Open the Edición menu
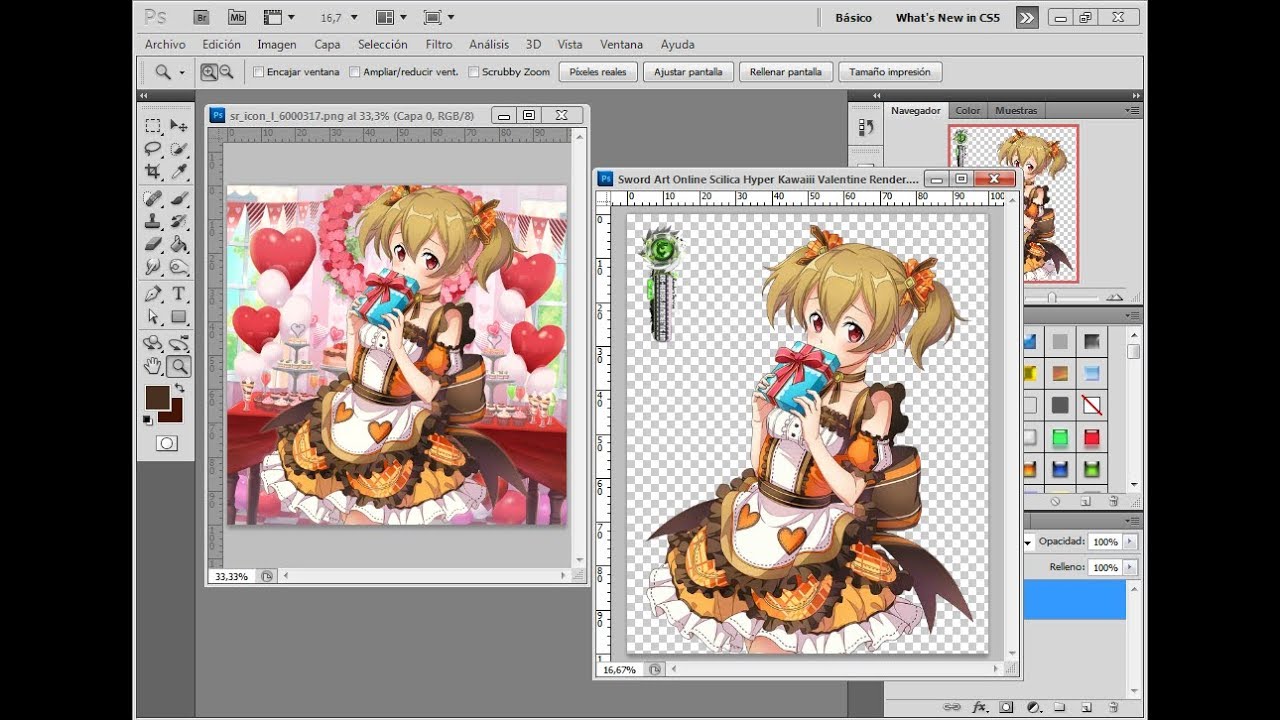The height and width of the screenshot is (720, 1280). [221, 44]
